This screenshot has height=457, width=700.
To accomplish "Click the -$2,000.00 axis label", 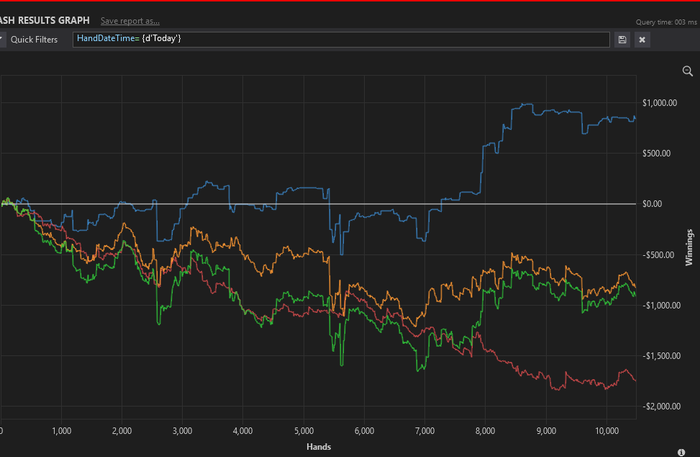I will (661, 407).
